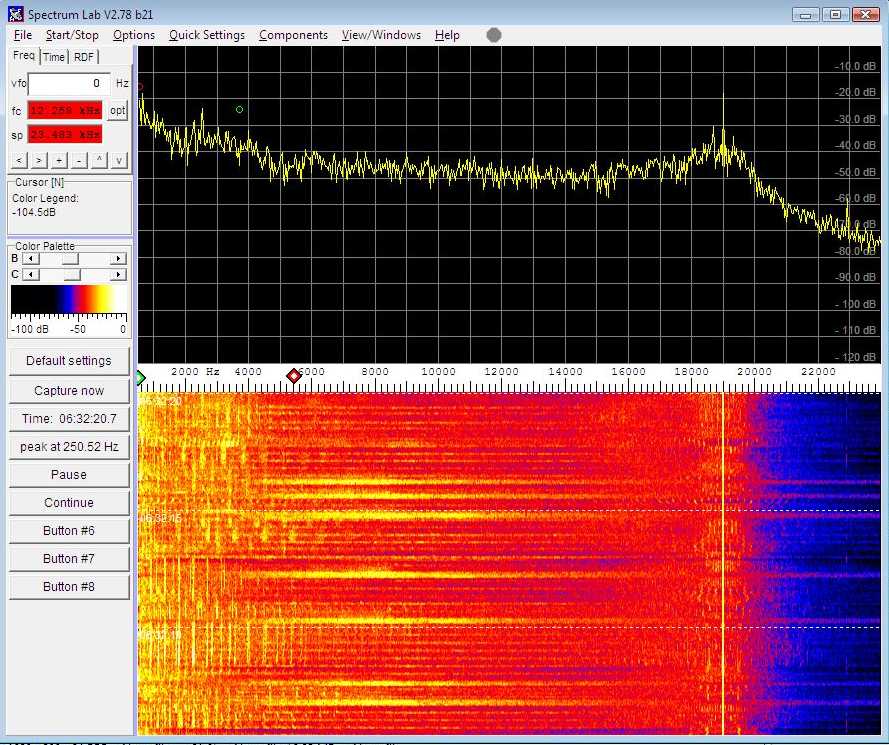The image size is (889, 745).
Task: Click the opt button next to fc
Action: click(x=118, y=110)
